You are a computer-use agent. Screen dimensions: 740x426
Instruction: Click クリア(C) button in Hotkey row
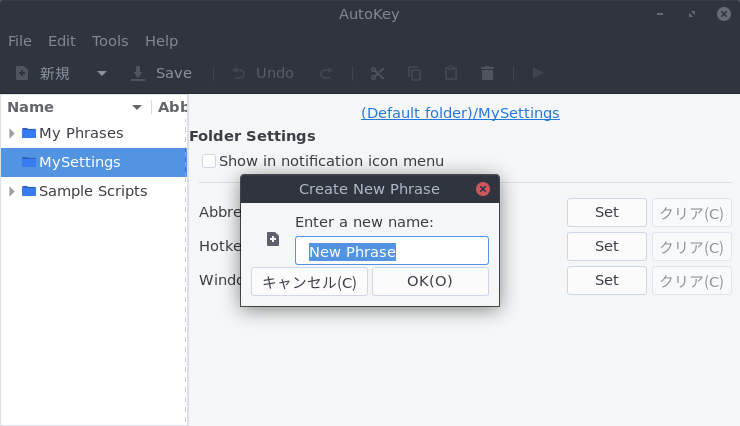[x=691, y=246]
